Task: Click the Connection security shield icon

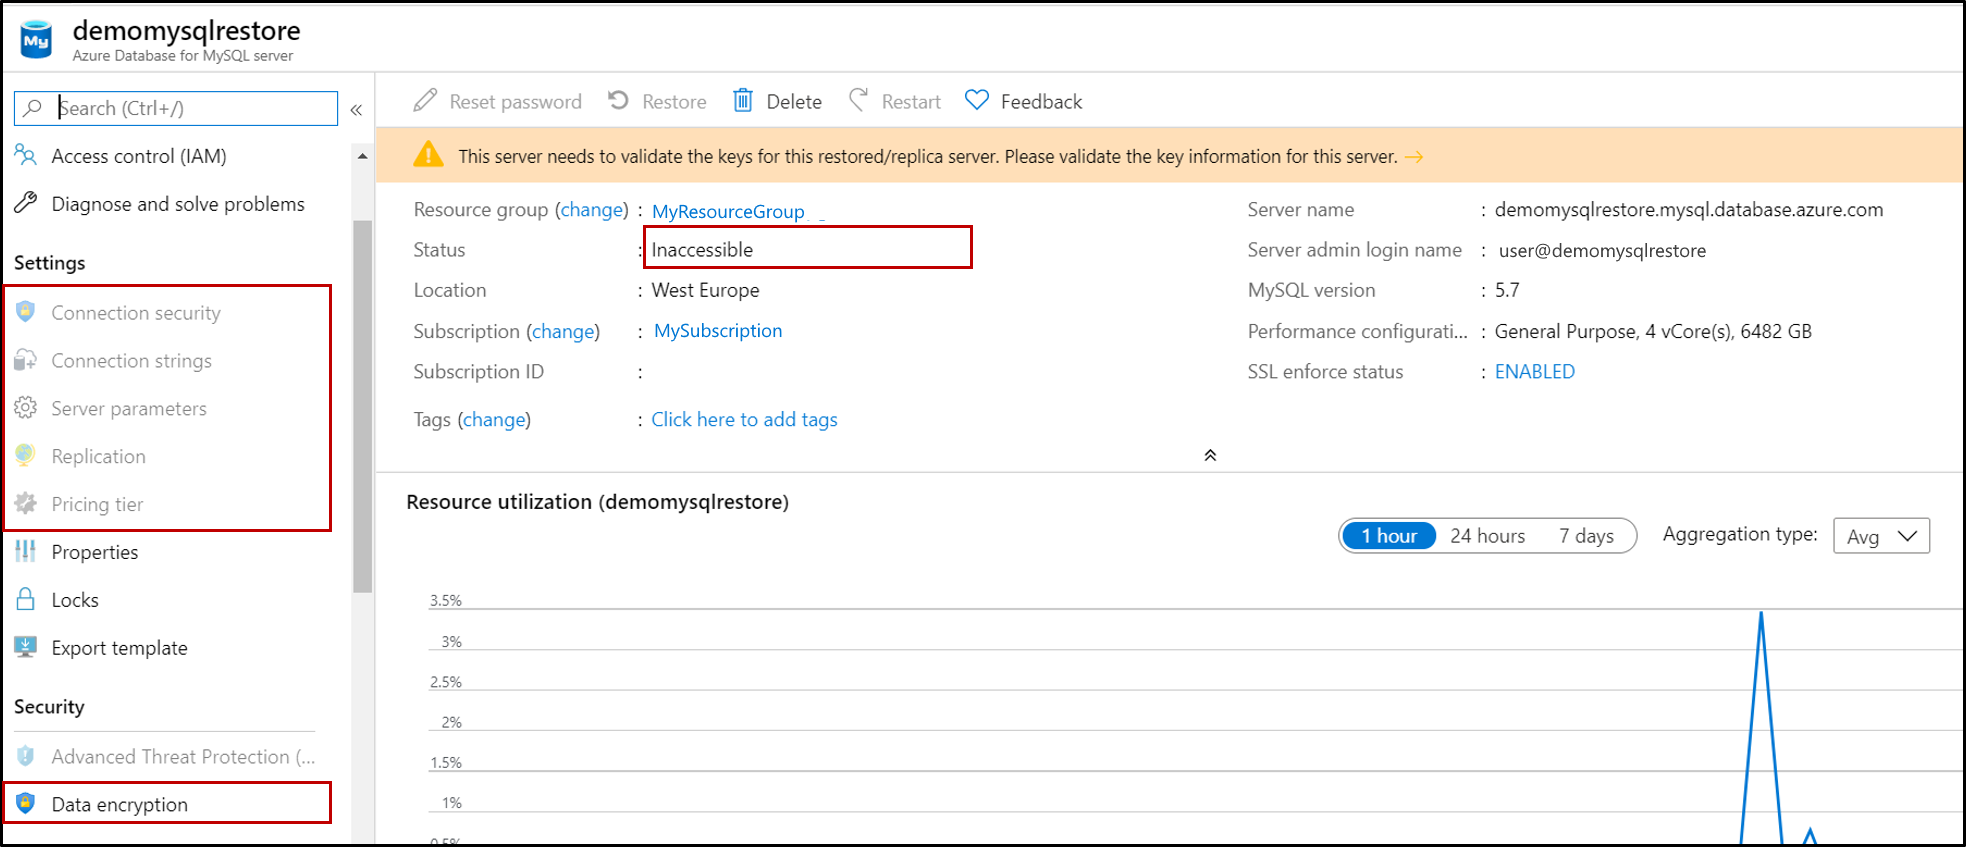Action: (26, 312)
